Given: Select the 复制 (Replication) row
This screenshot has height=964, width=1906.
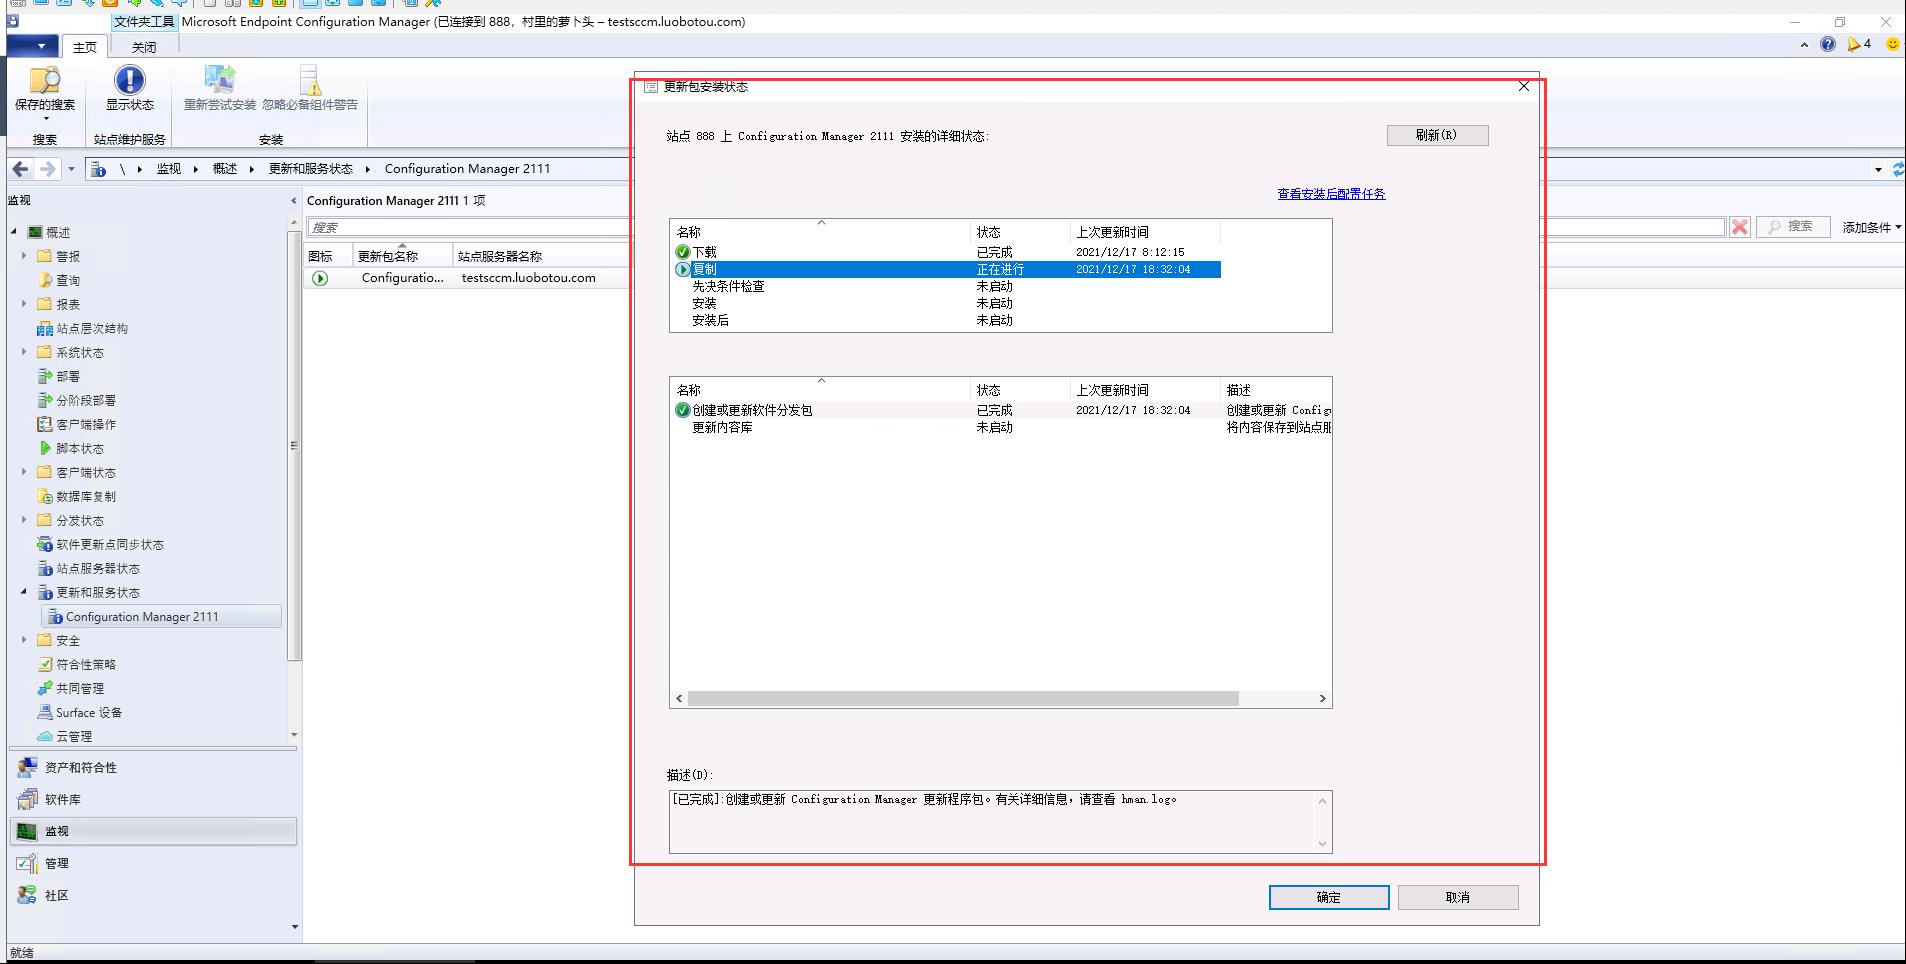Looking at the screenshot, I should [x=946, y=269].
